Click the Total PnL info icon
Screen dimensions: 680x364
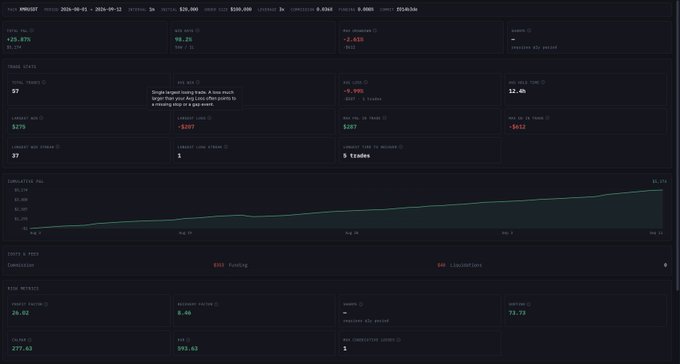32,31
